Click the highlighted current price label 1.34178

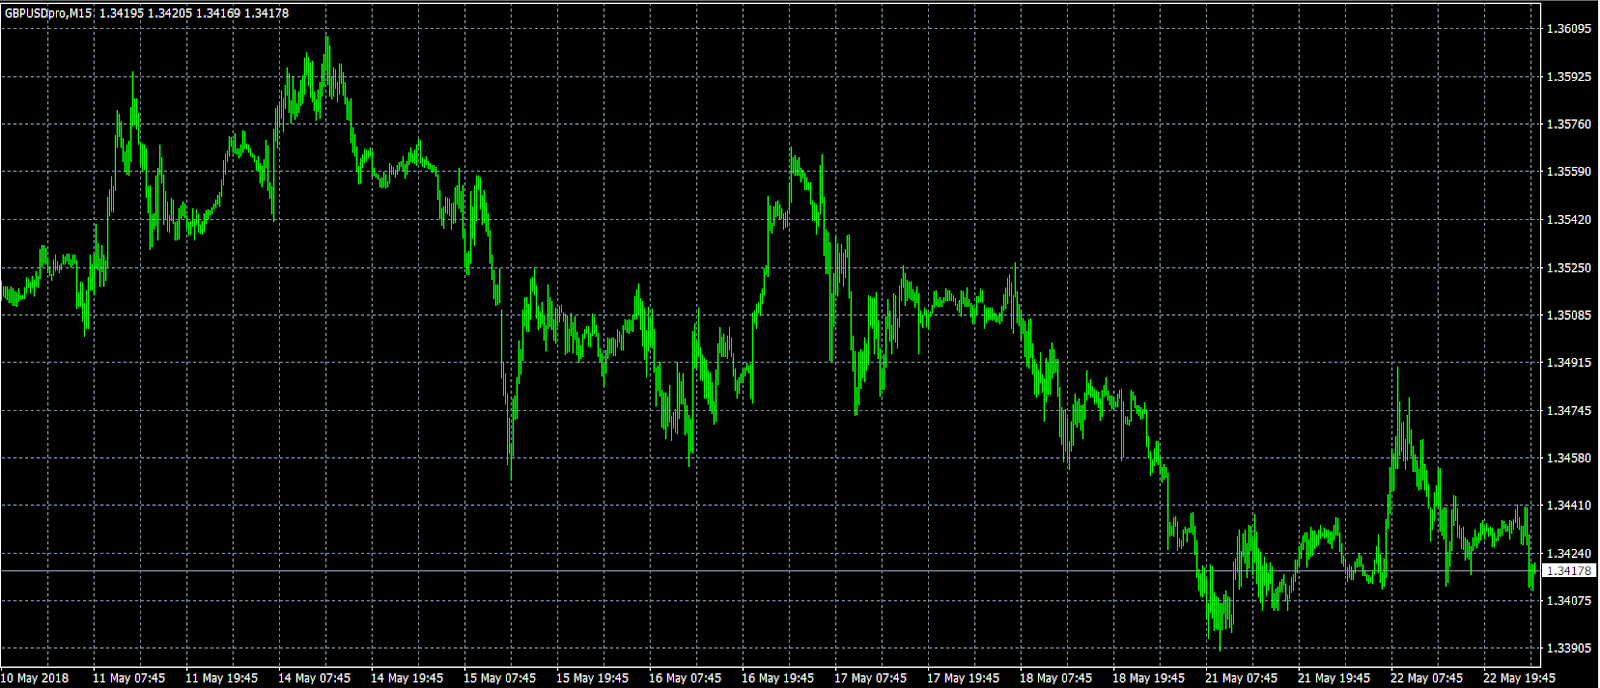click(1568, 571)
